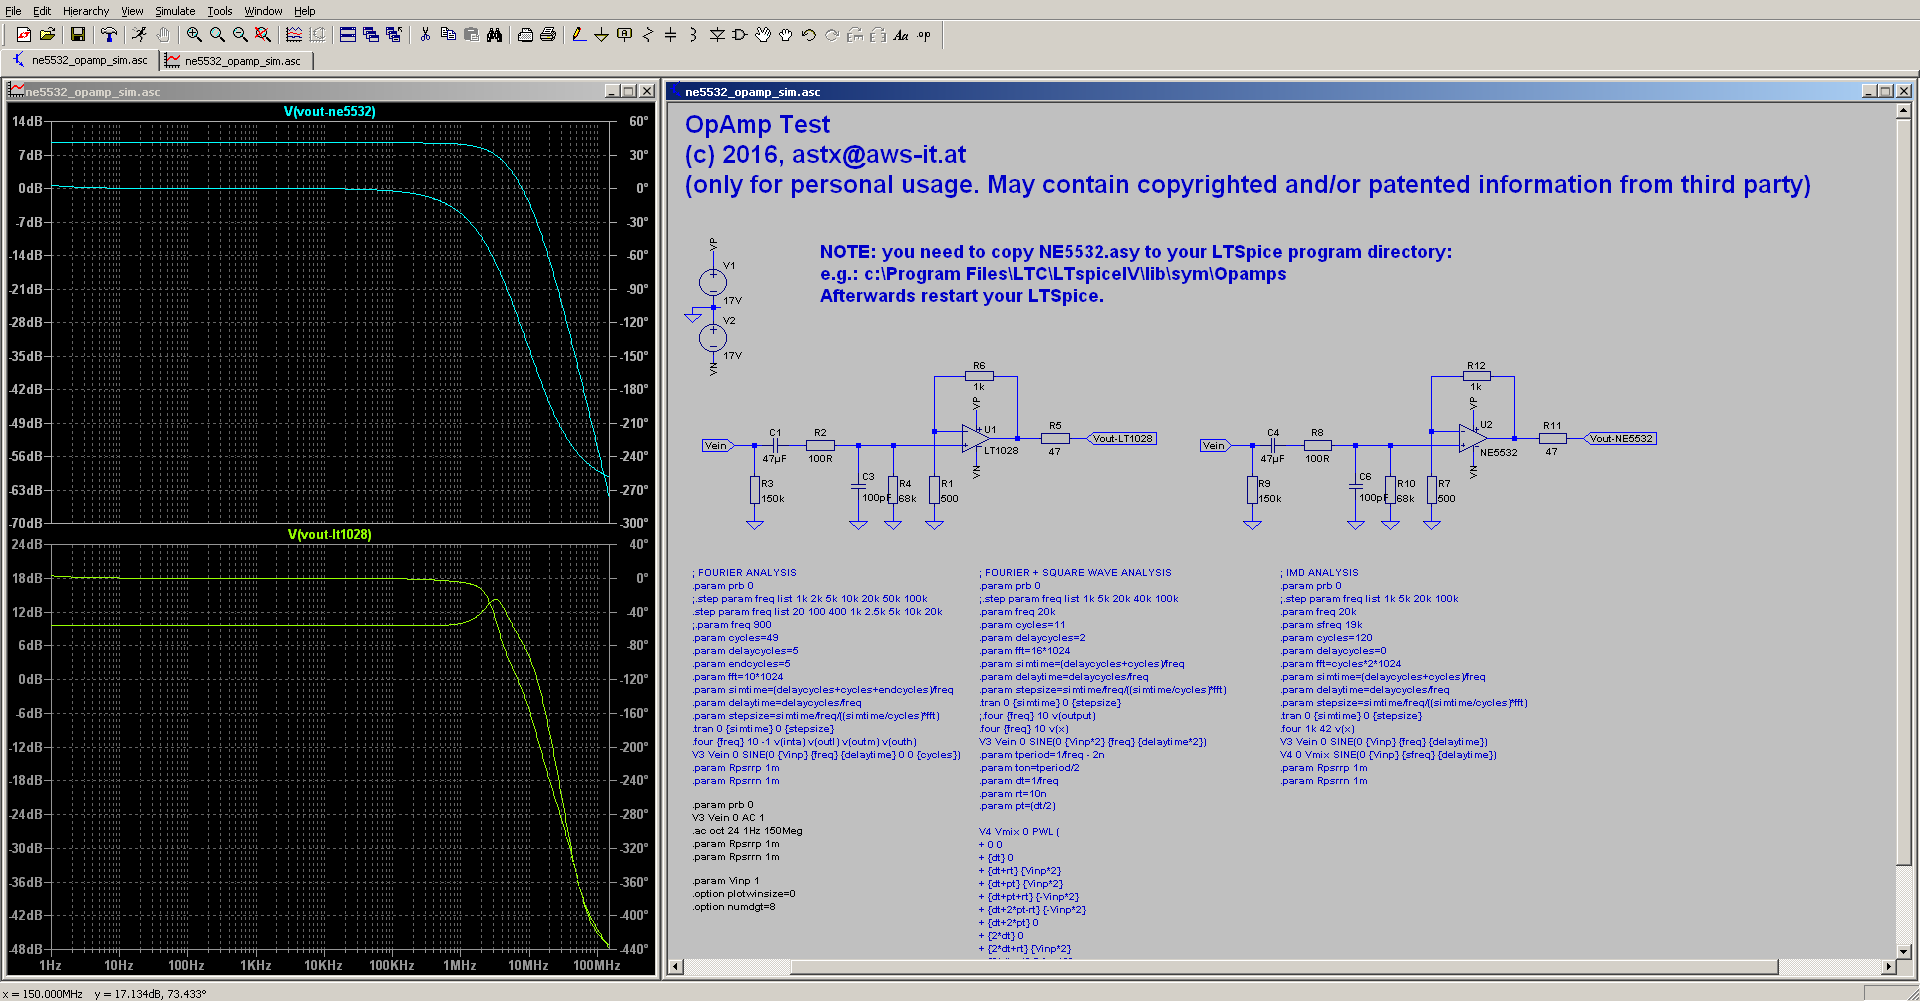1920x1001 pixels.
Task: Maximize the waveform plot window
Action: [x=629, y=91]
